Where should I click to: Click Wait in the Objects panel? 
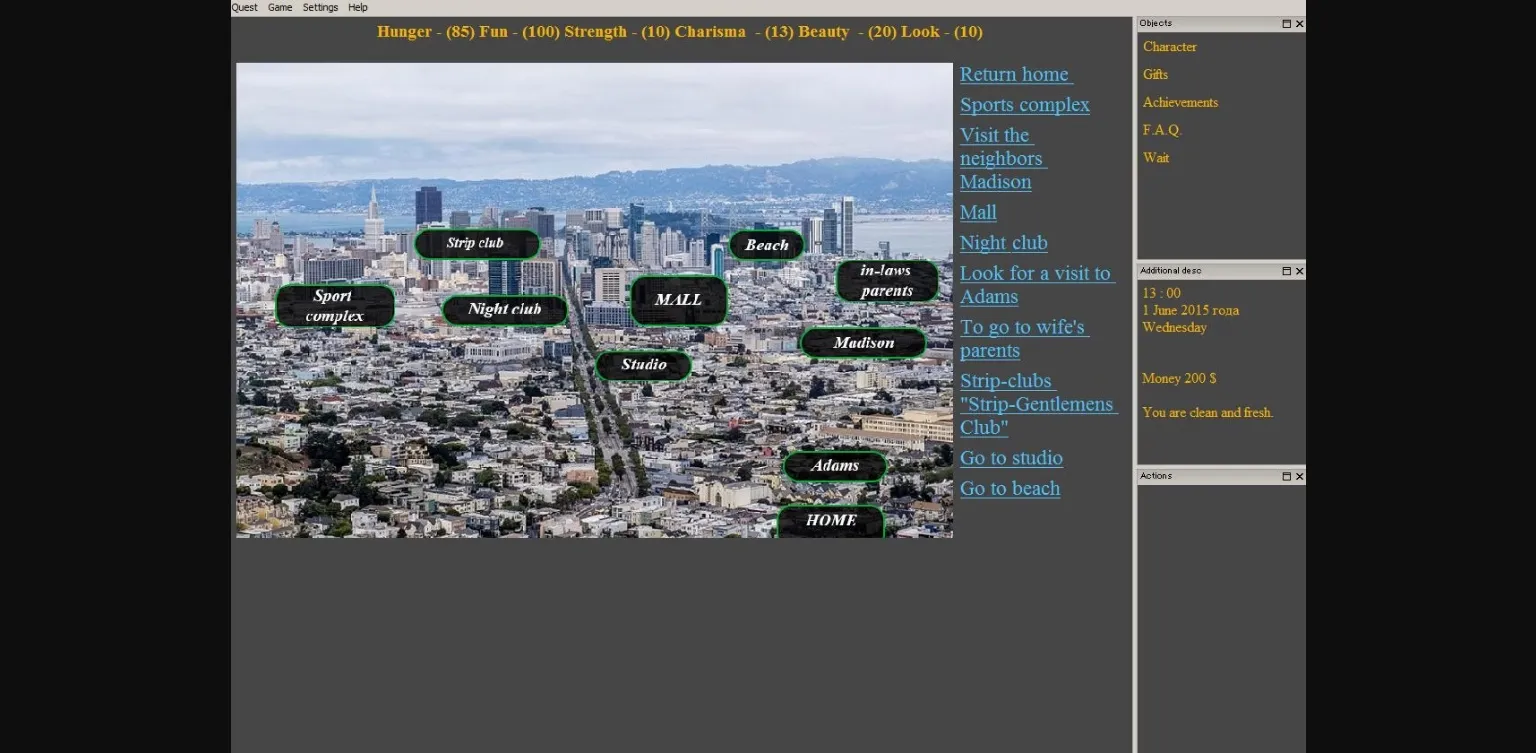(x=1156, y=158)
